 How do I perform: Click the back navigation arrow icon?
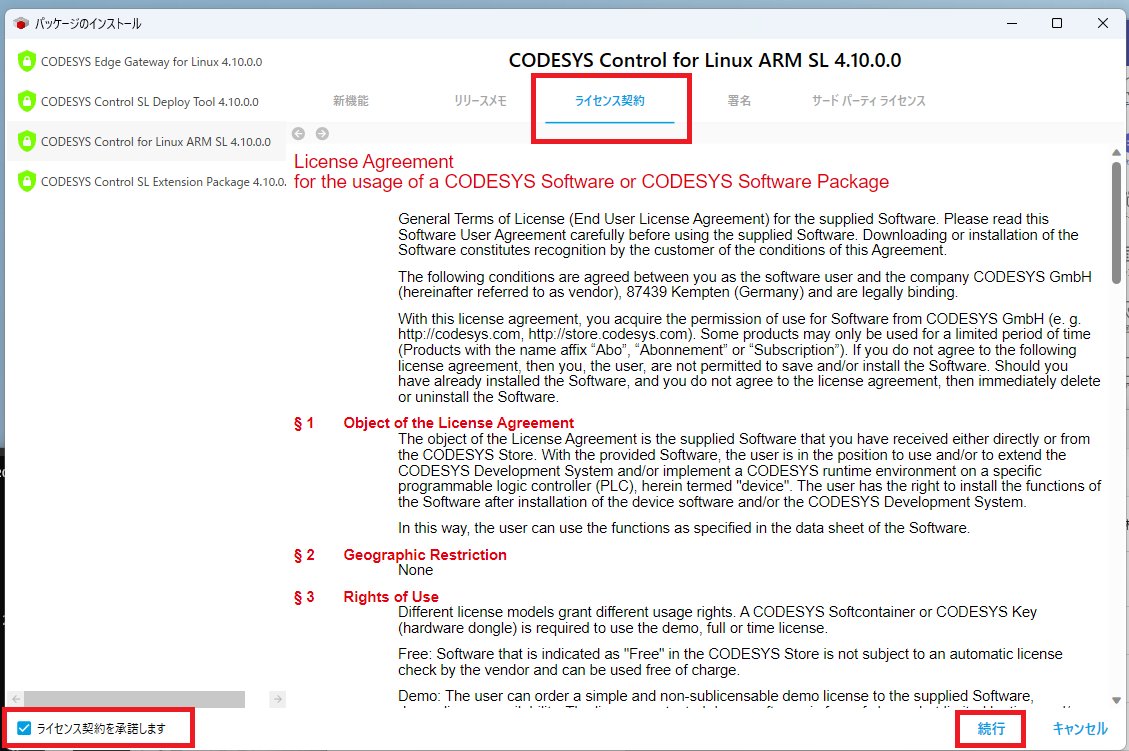point(298,133)
